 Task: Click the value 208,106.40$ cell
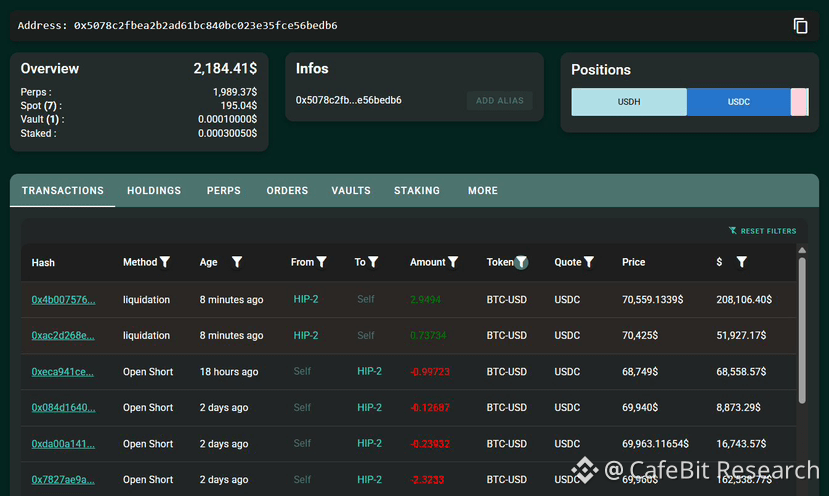pos(744,300)
